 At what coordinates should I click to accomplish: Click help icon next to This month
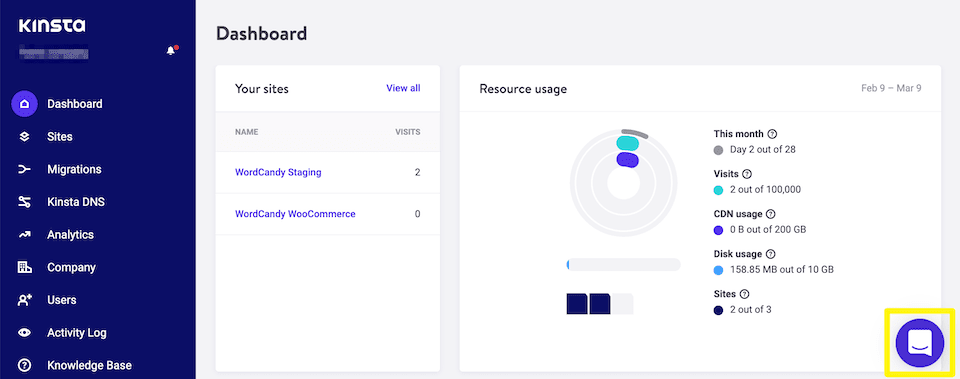pyautogui.click(x=773, y=134)
